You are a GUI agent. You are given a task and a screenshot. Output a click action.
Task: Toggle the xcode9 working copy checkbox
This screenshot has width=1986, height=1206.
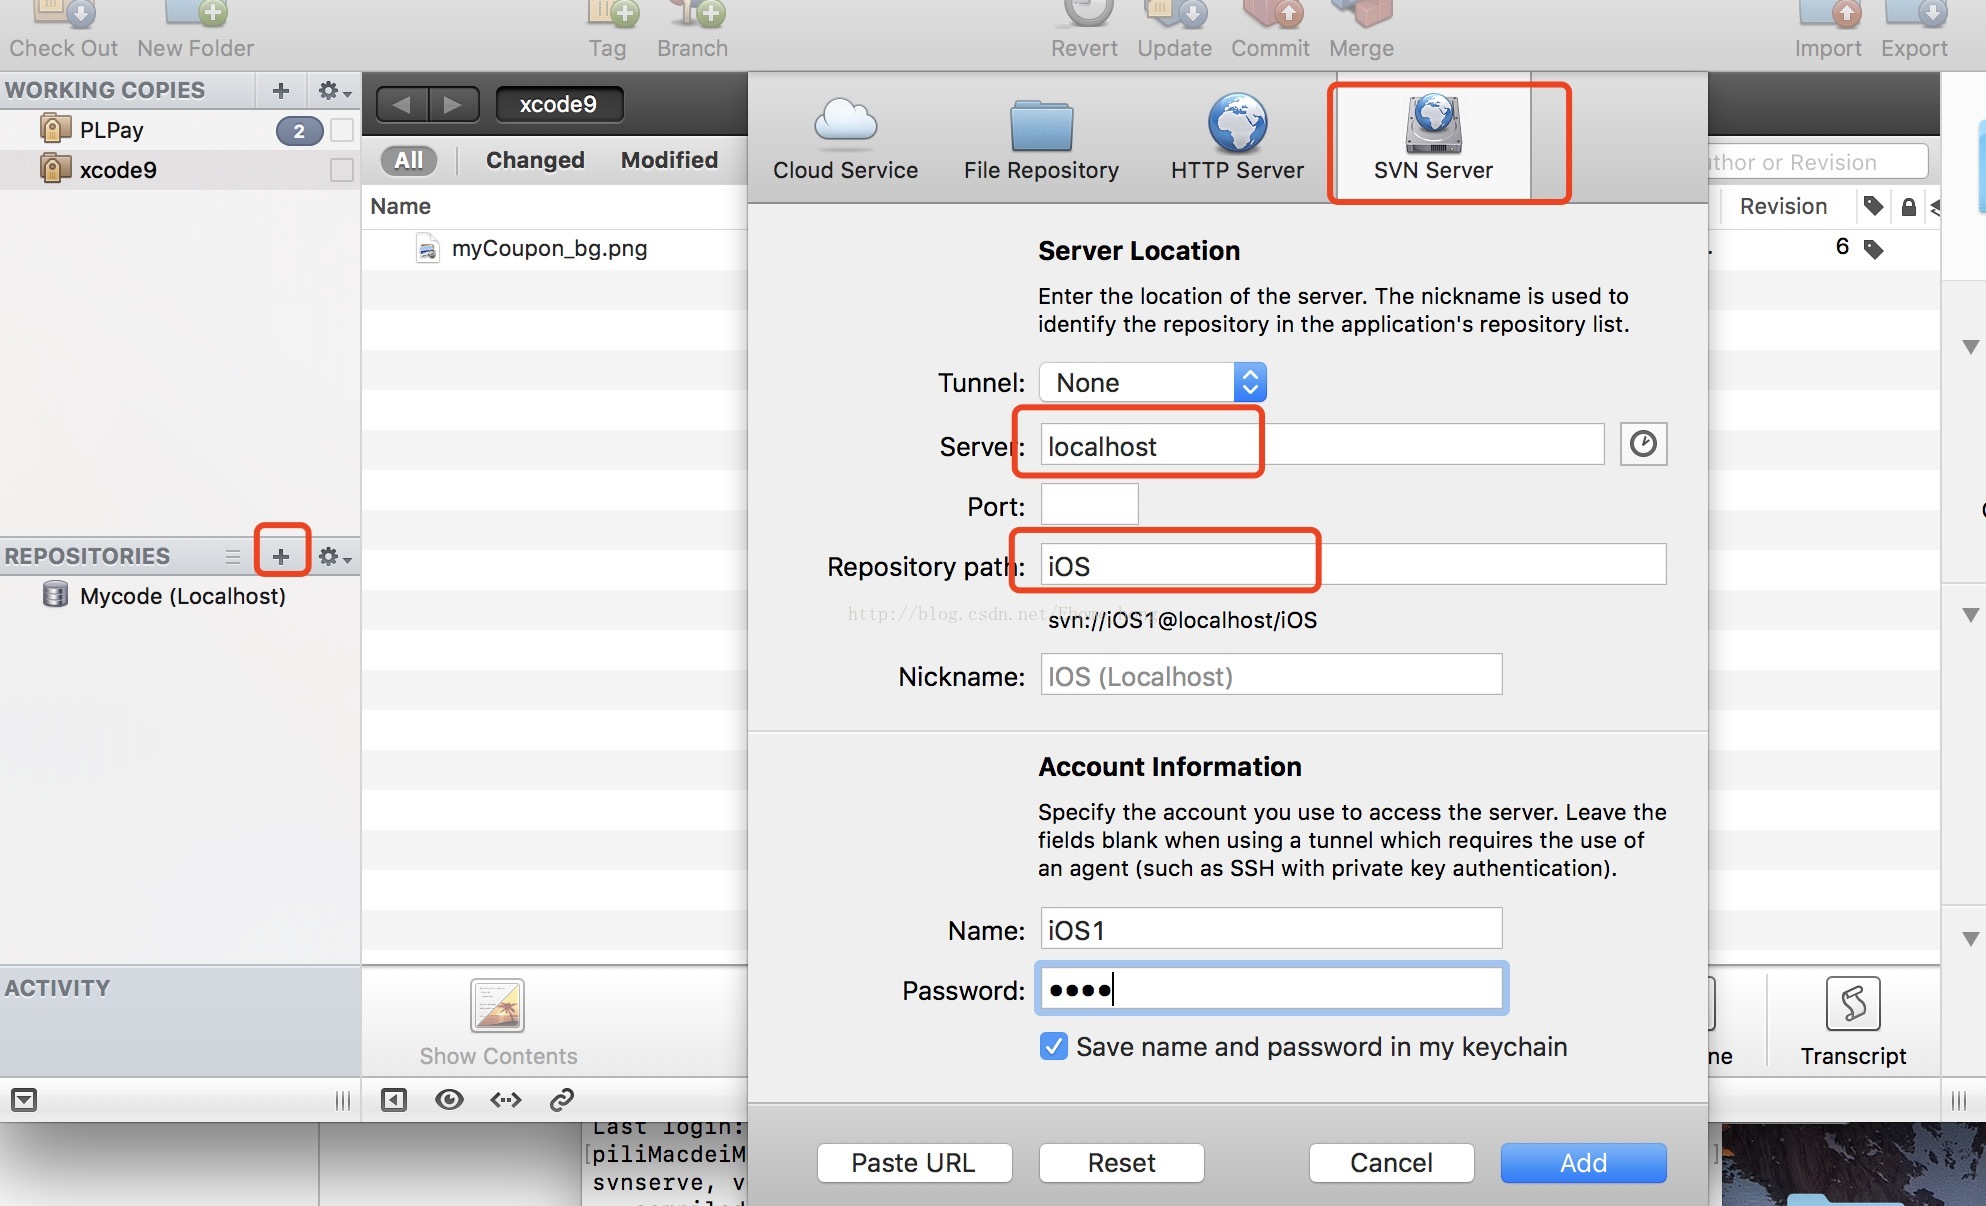click(x=342, y=170)
